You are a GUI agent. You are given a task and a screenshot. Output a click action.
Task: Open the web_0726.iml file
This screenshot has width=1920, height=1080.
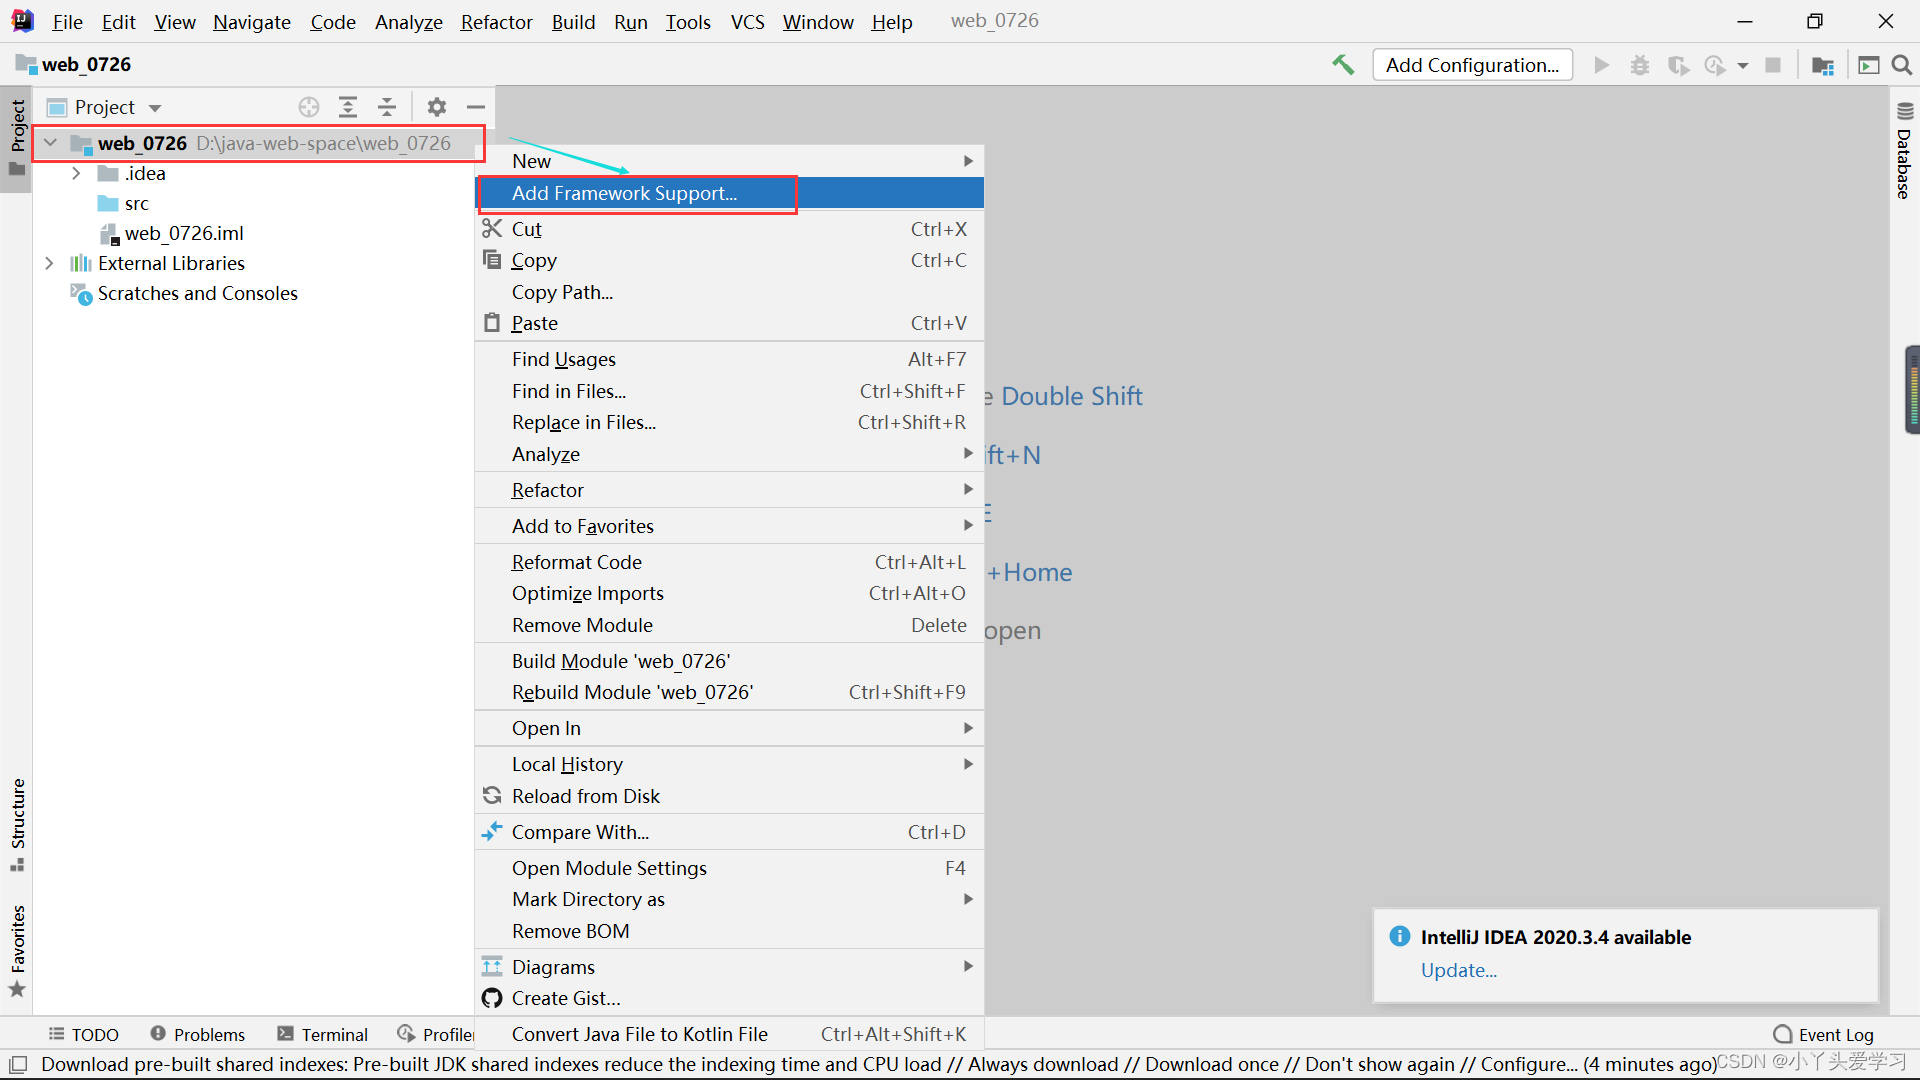pyautogui.click(x=185, y=232)
